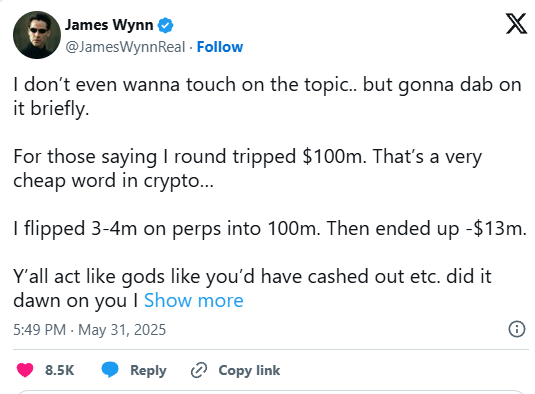Expand tweet with Show more
This screenshot has height=394, width=535.
click(x=193, y=301)
